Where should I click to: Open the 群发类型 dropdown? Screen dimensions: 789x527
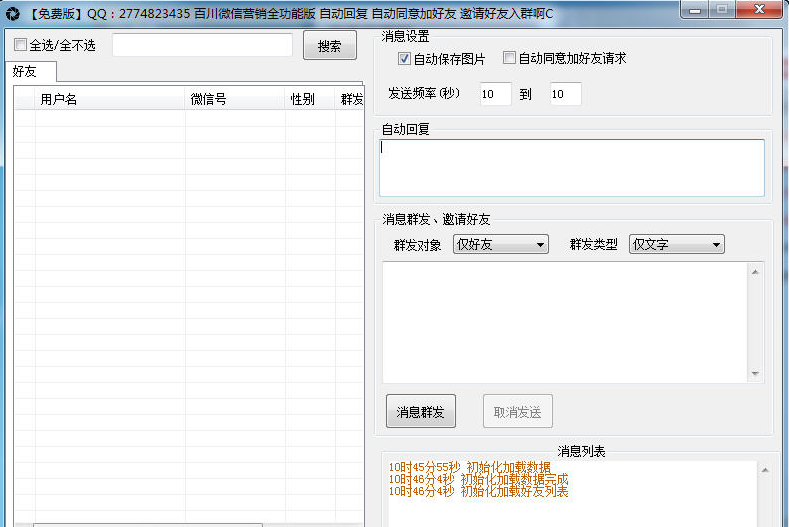coord(676,244)
